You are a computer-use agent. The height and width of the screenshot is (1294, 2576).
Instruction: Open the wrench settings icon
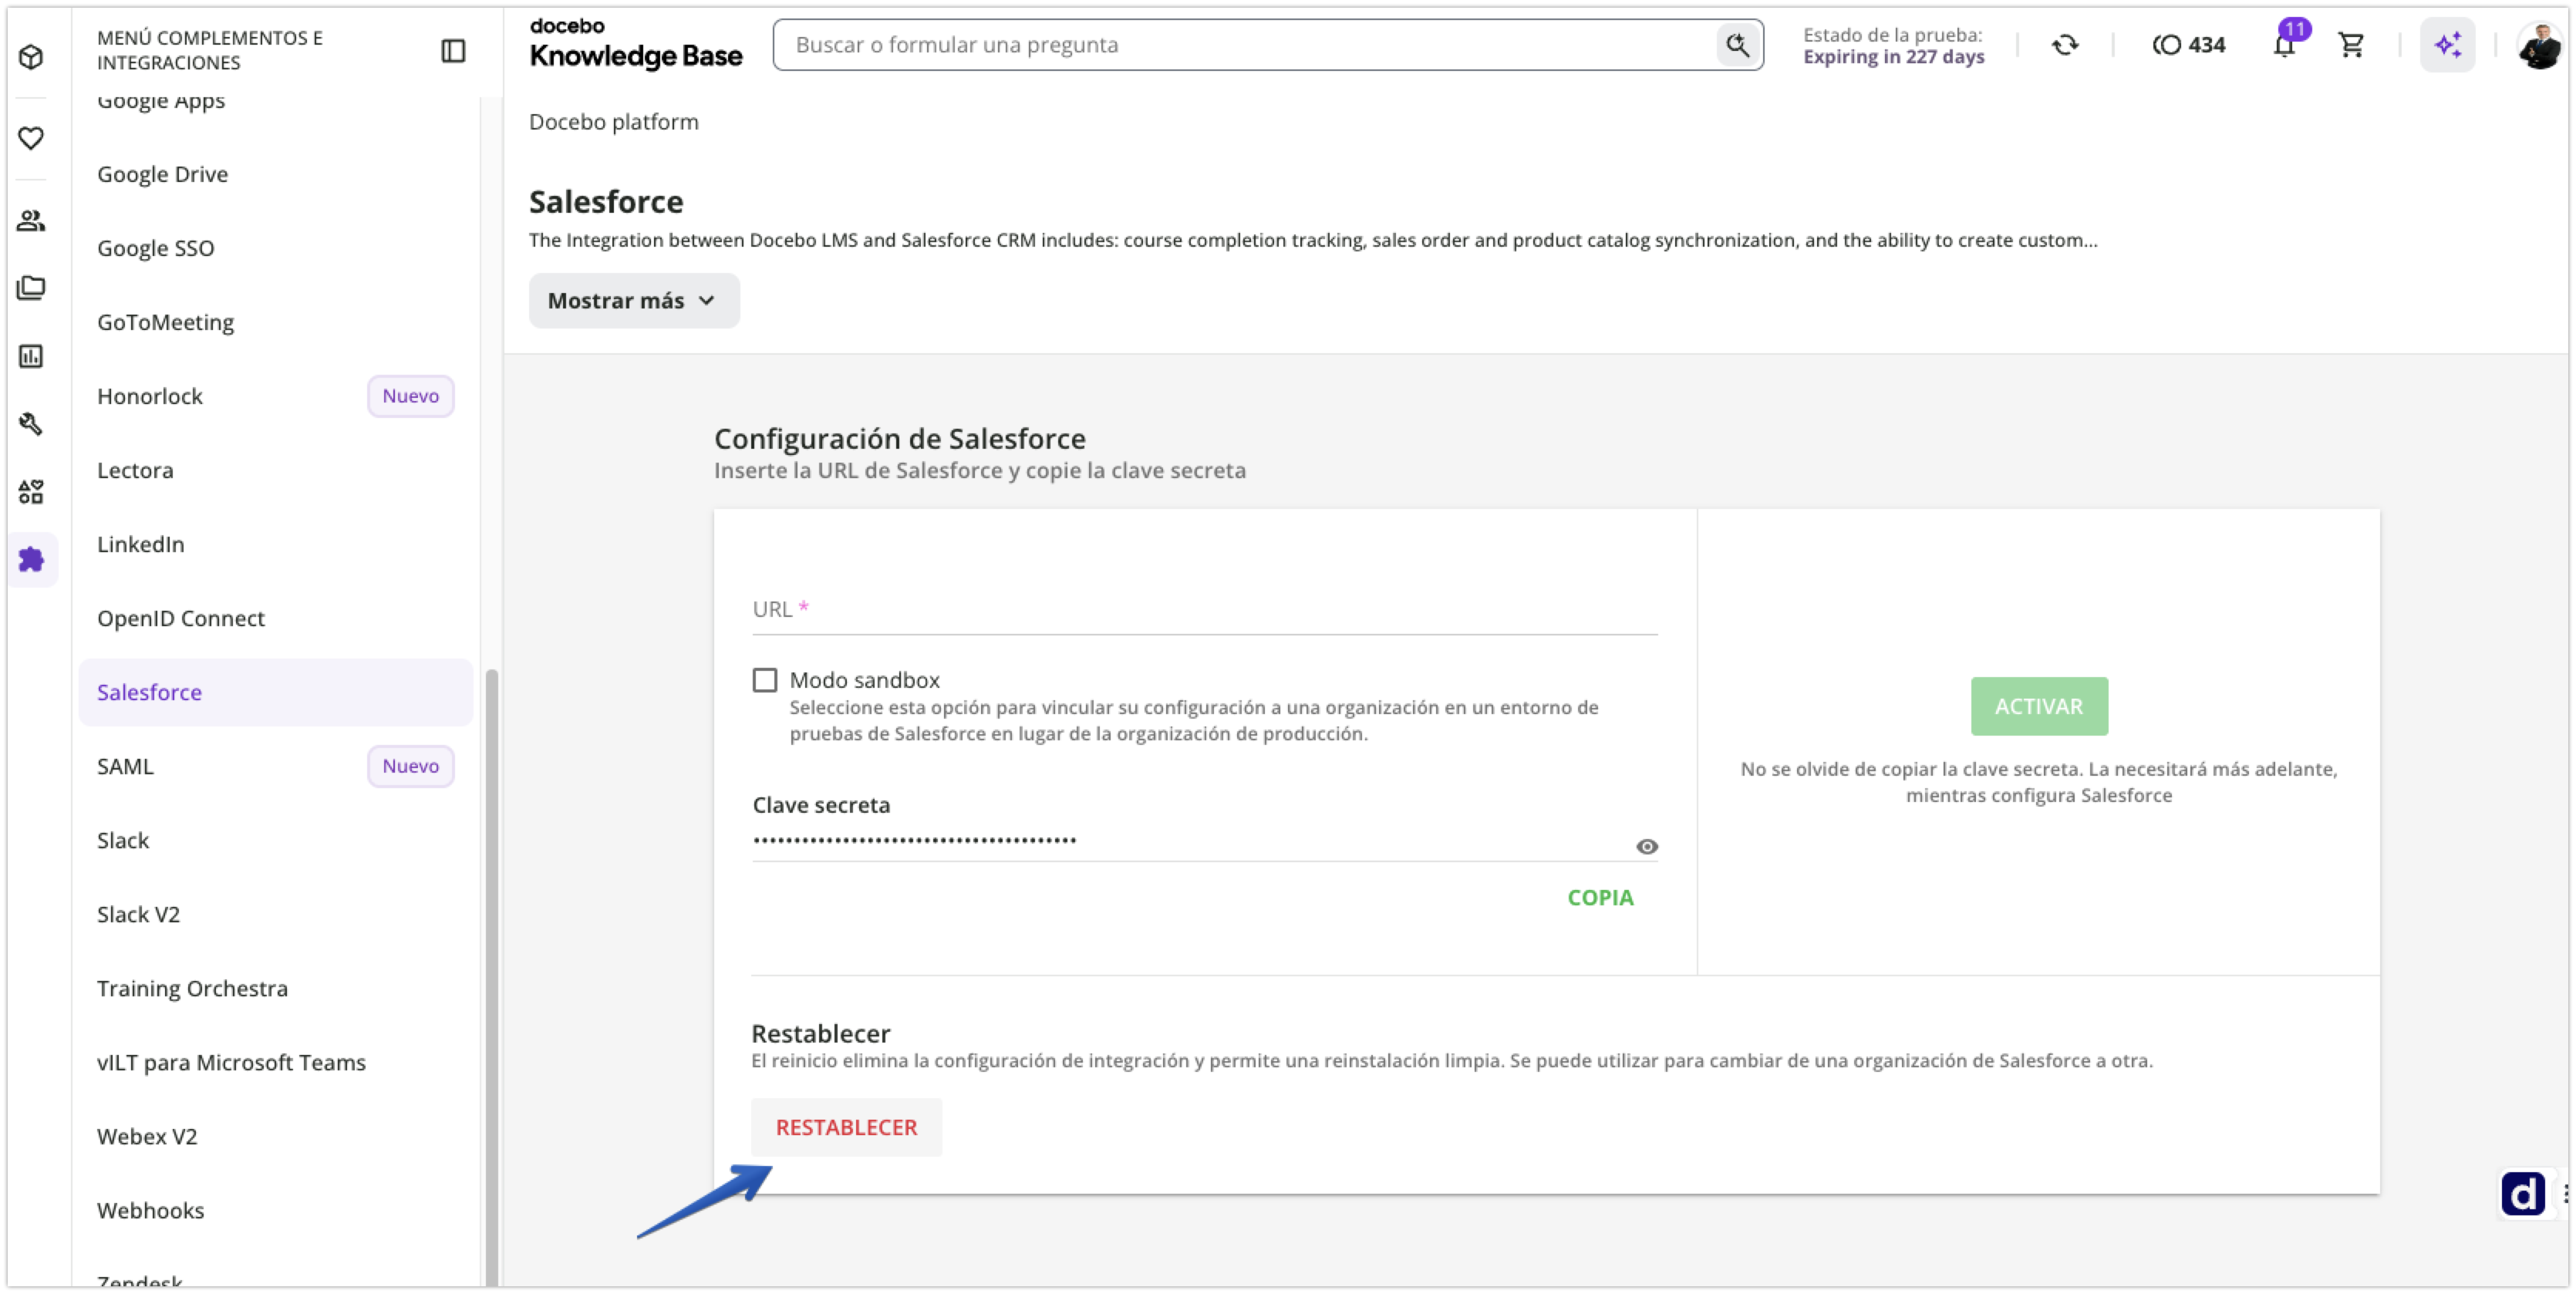(x=31, y=424)
